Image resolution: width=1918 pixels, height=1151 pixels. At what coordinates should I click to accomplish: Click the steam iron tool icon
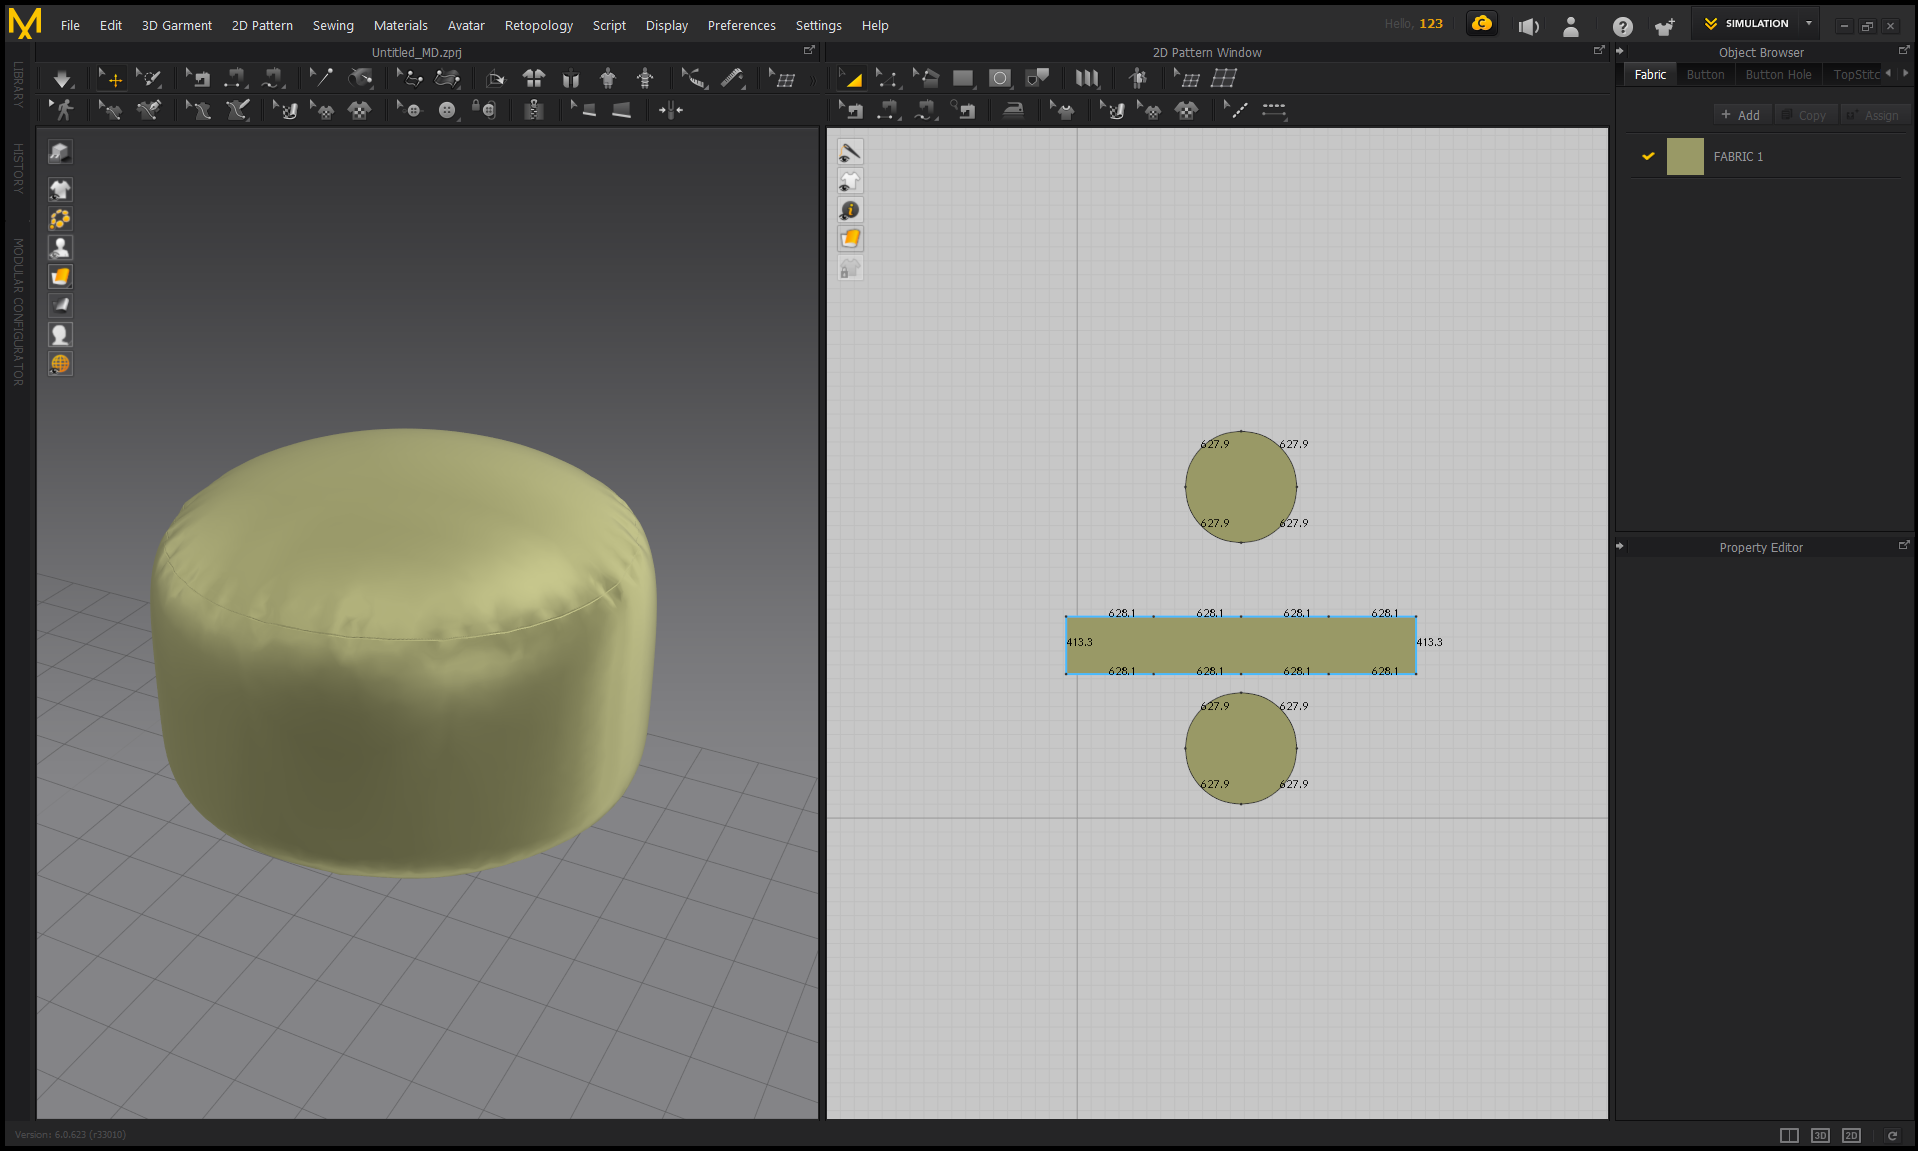pos(1013,110)
